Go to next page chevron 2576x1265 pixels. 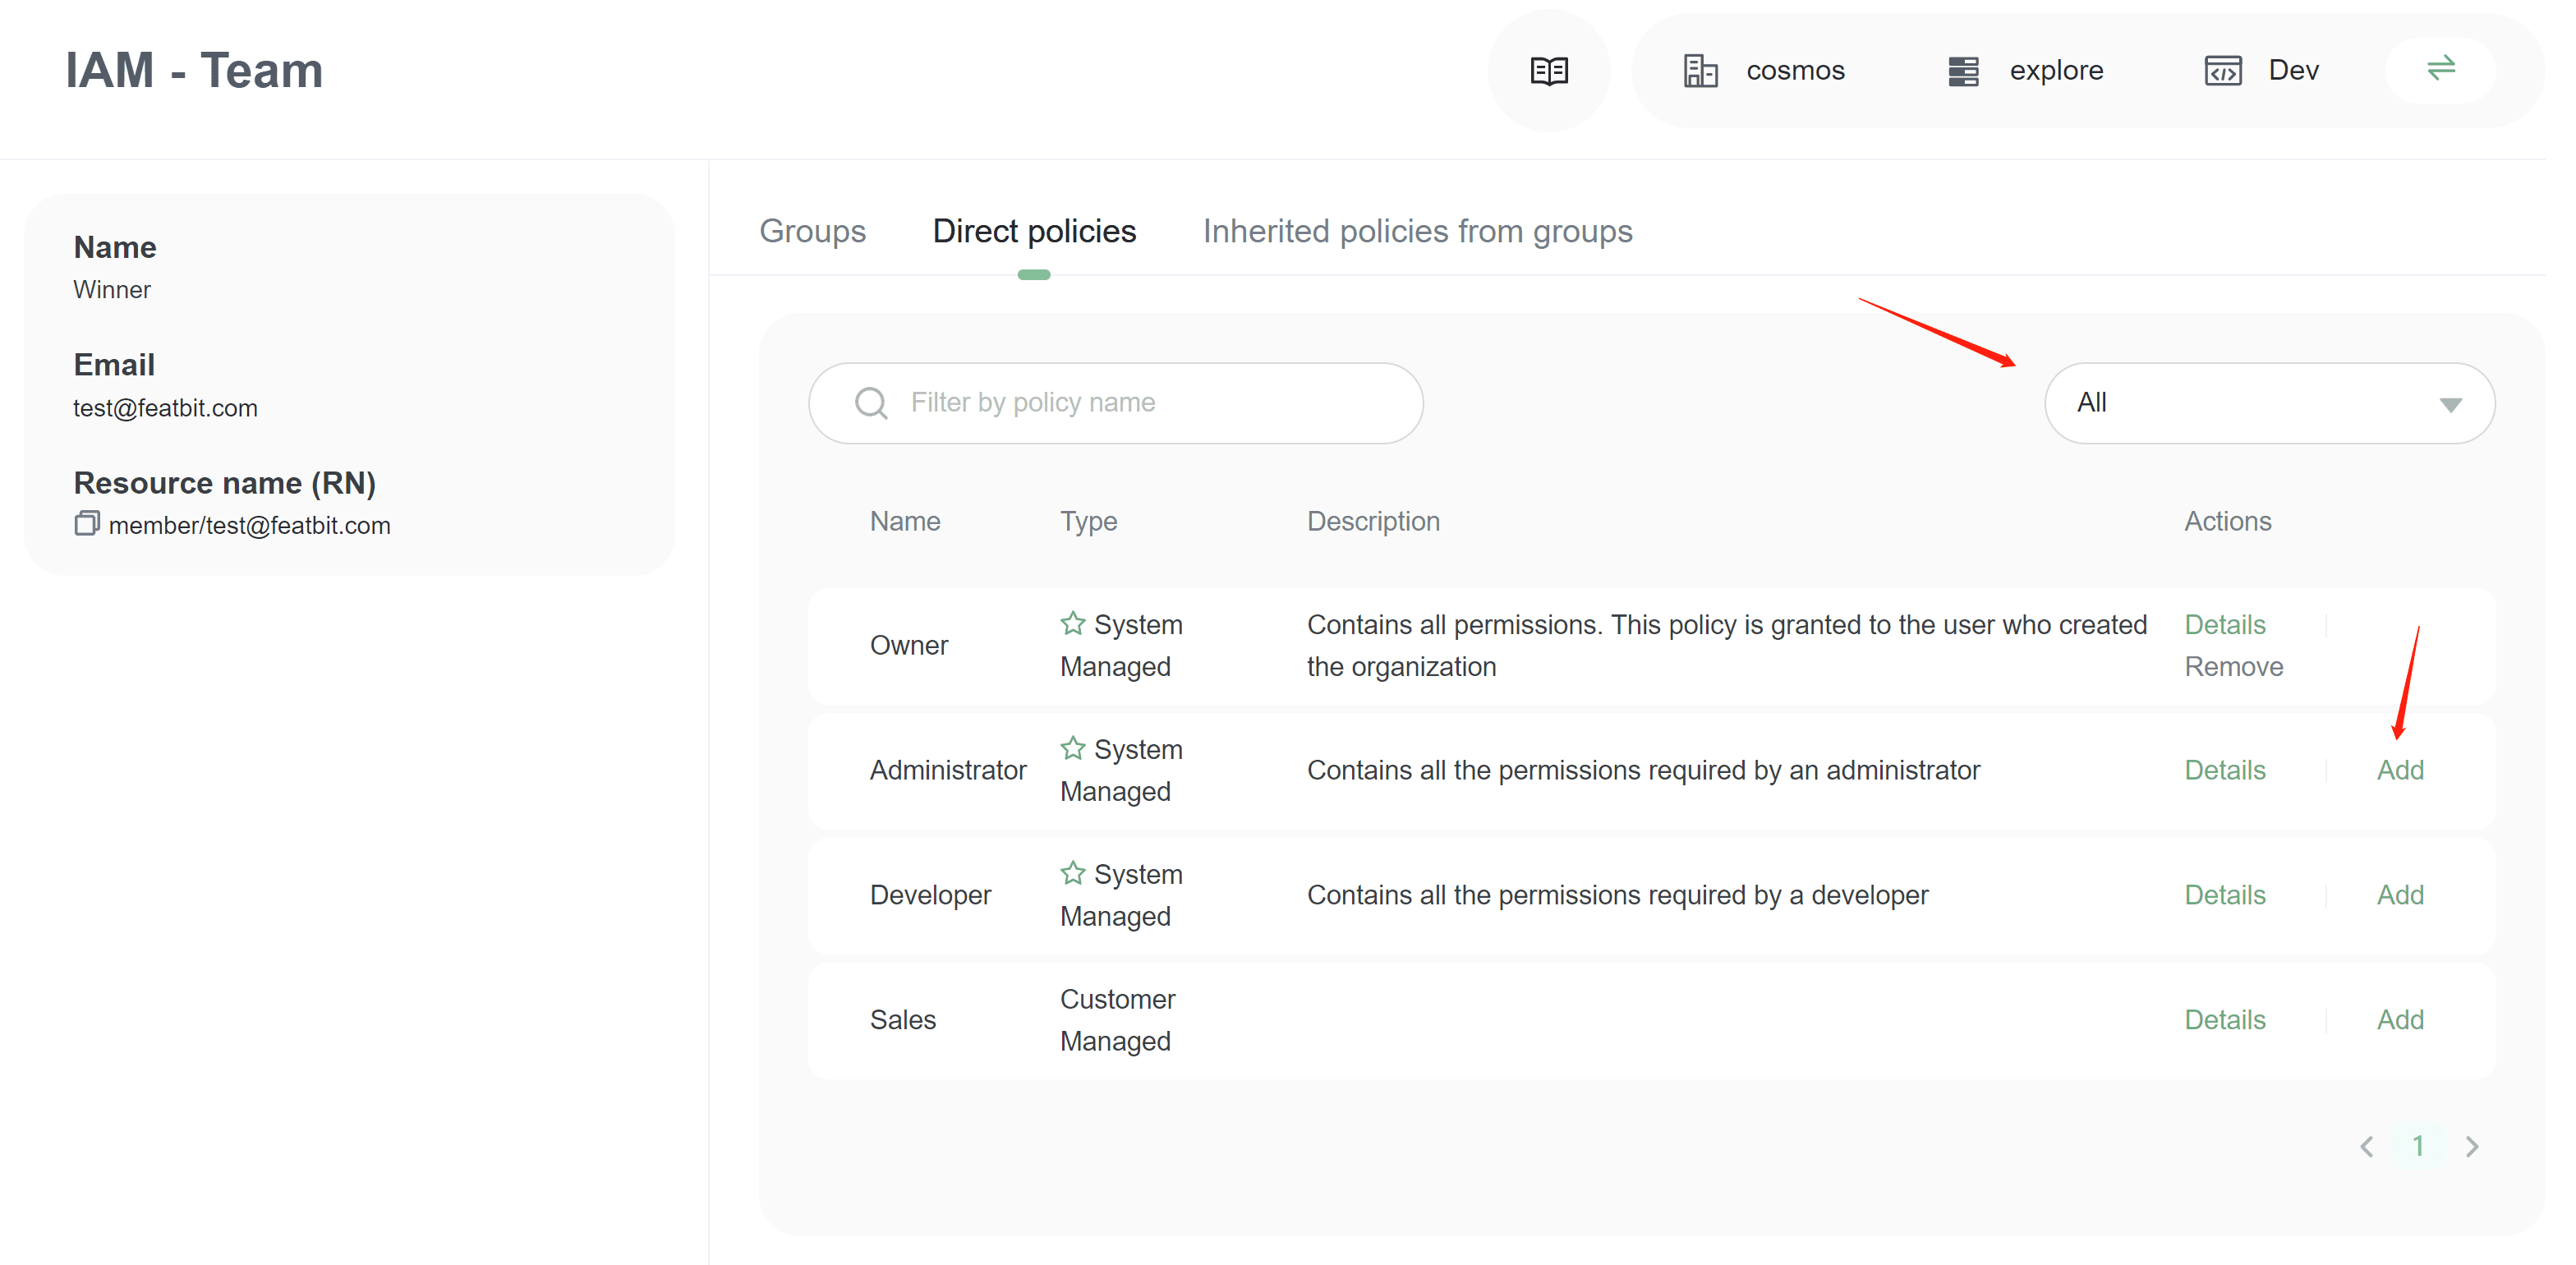[x=2472, y=1146]
